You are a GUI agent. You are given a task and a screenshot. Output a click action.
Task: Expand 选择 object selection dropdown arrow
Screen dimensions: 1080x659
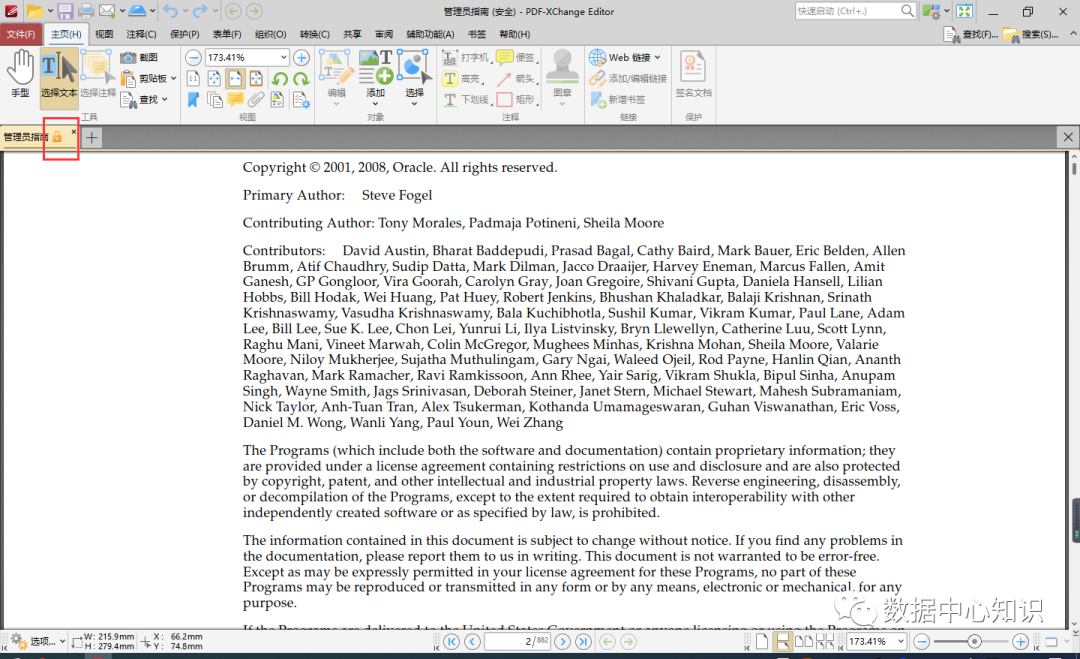[414, 104]
